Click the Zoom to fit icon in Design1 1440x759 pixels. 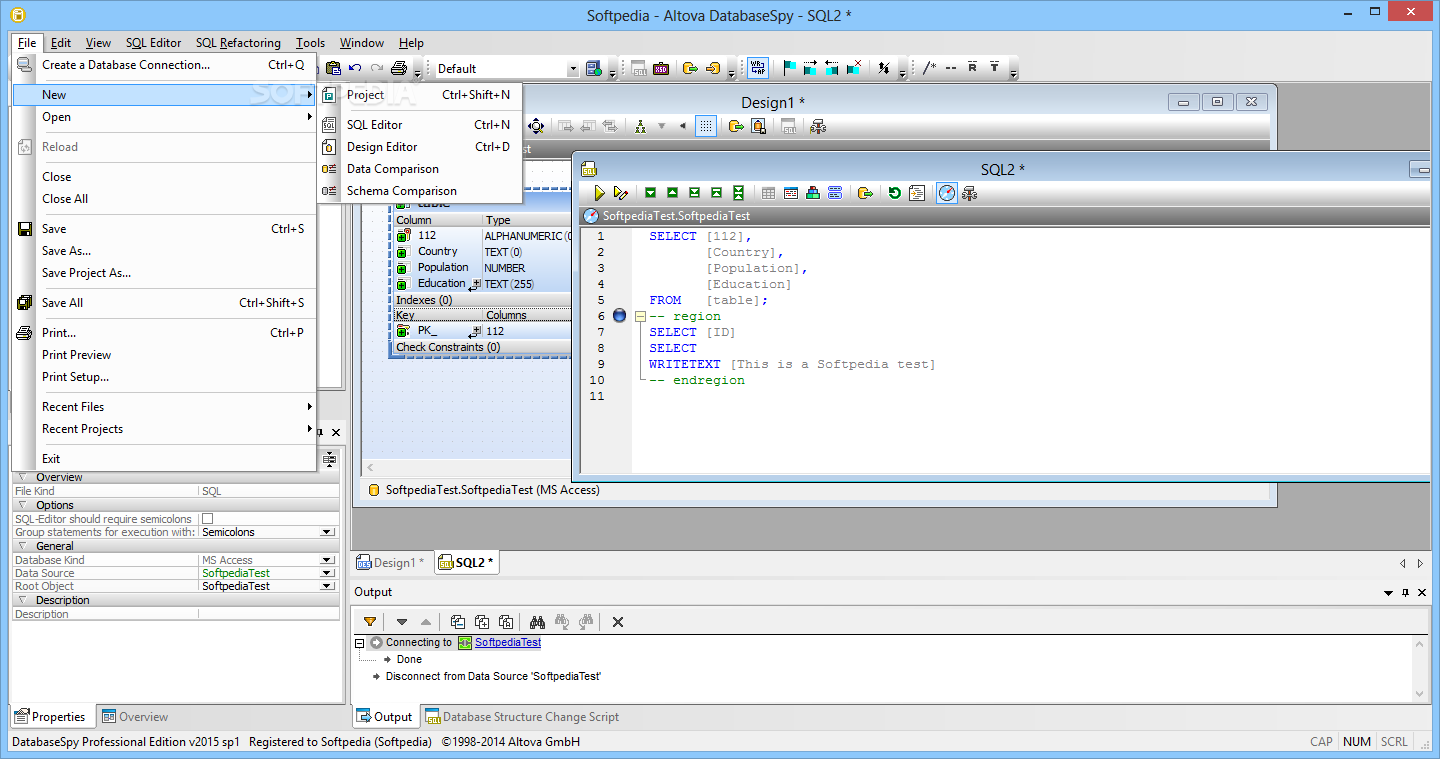(x=536, y=126)
